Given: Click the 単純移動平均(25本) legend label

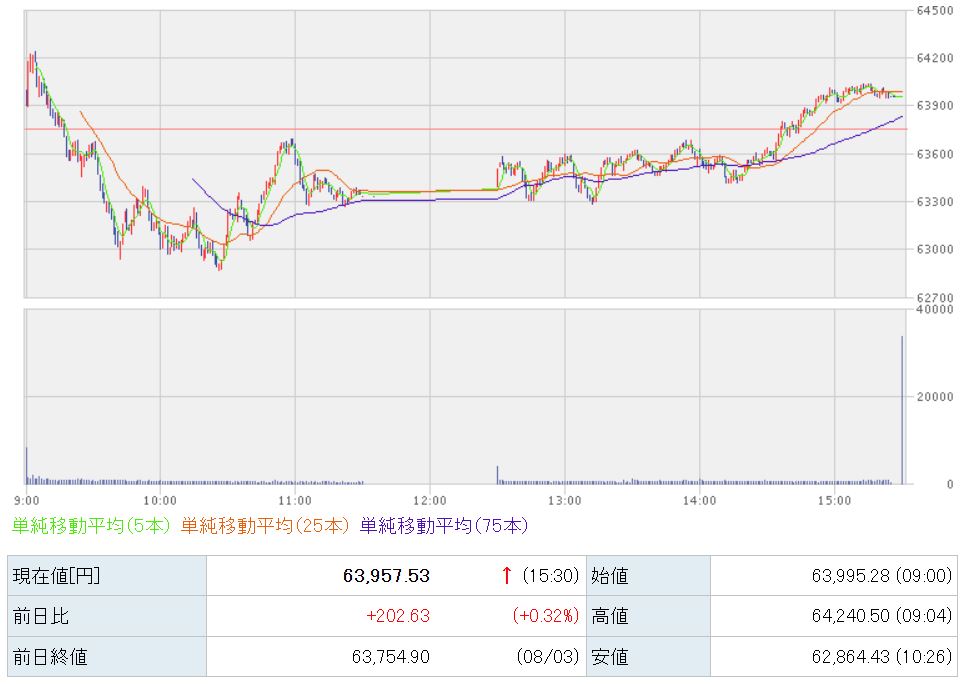Looking at the screenshot, I should [x=265, y=526].
